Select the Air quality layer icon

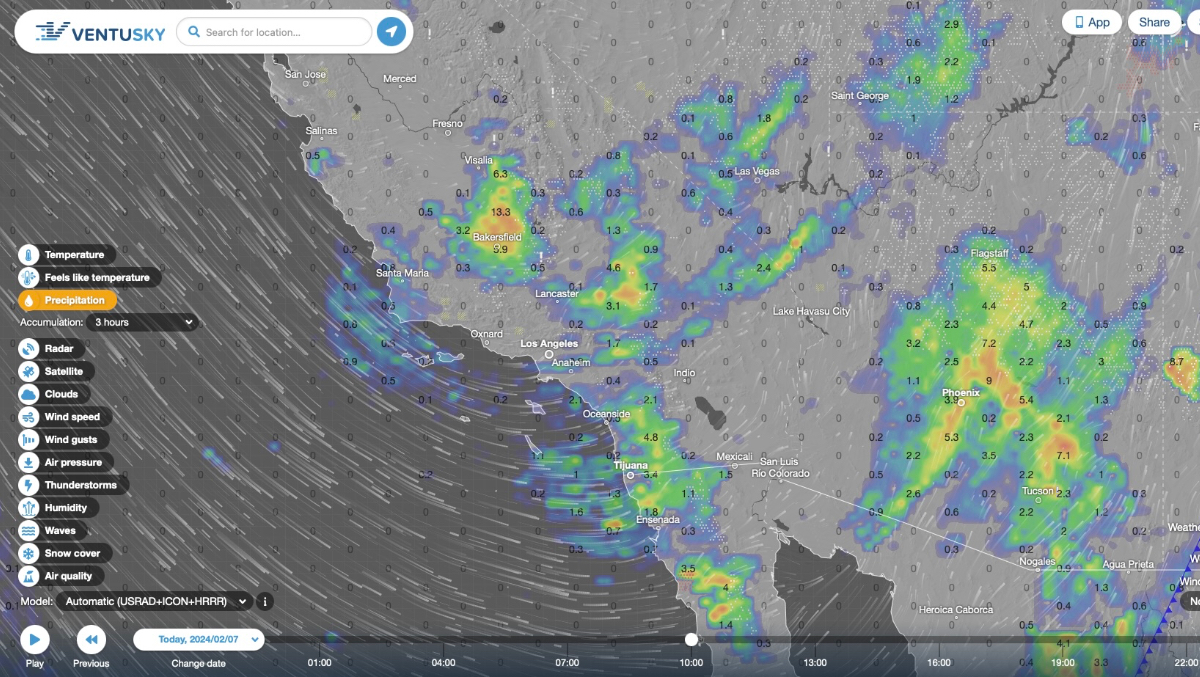tap(29, 576)
